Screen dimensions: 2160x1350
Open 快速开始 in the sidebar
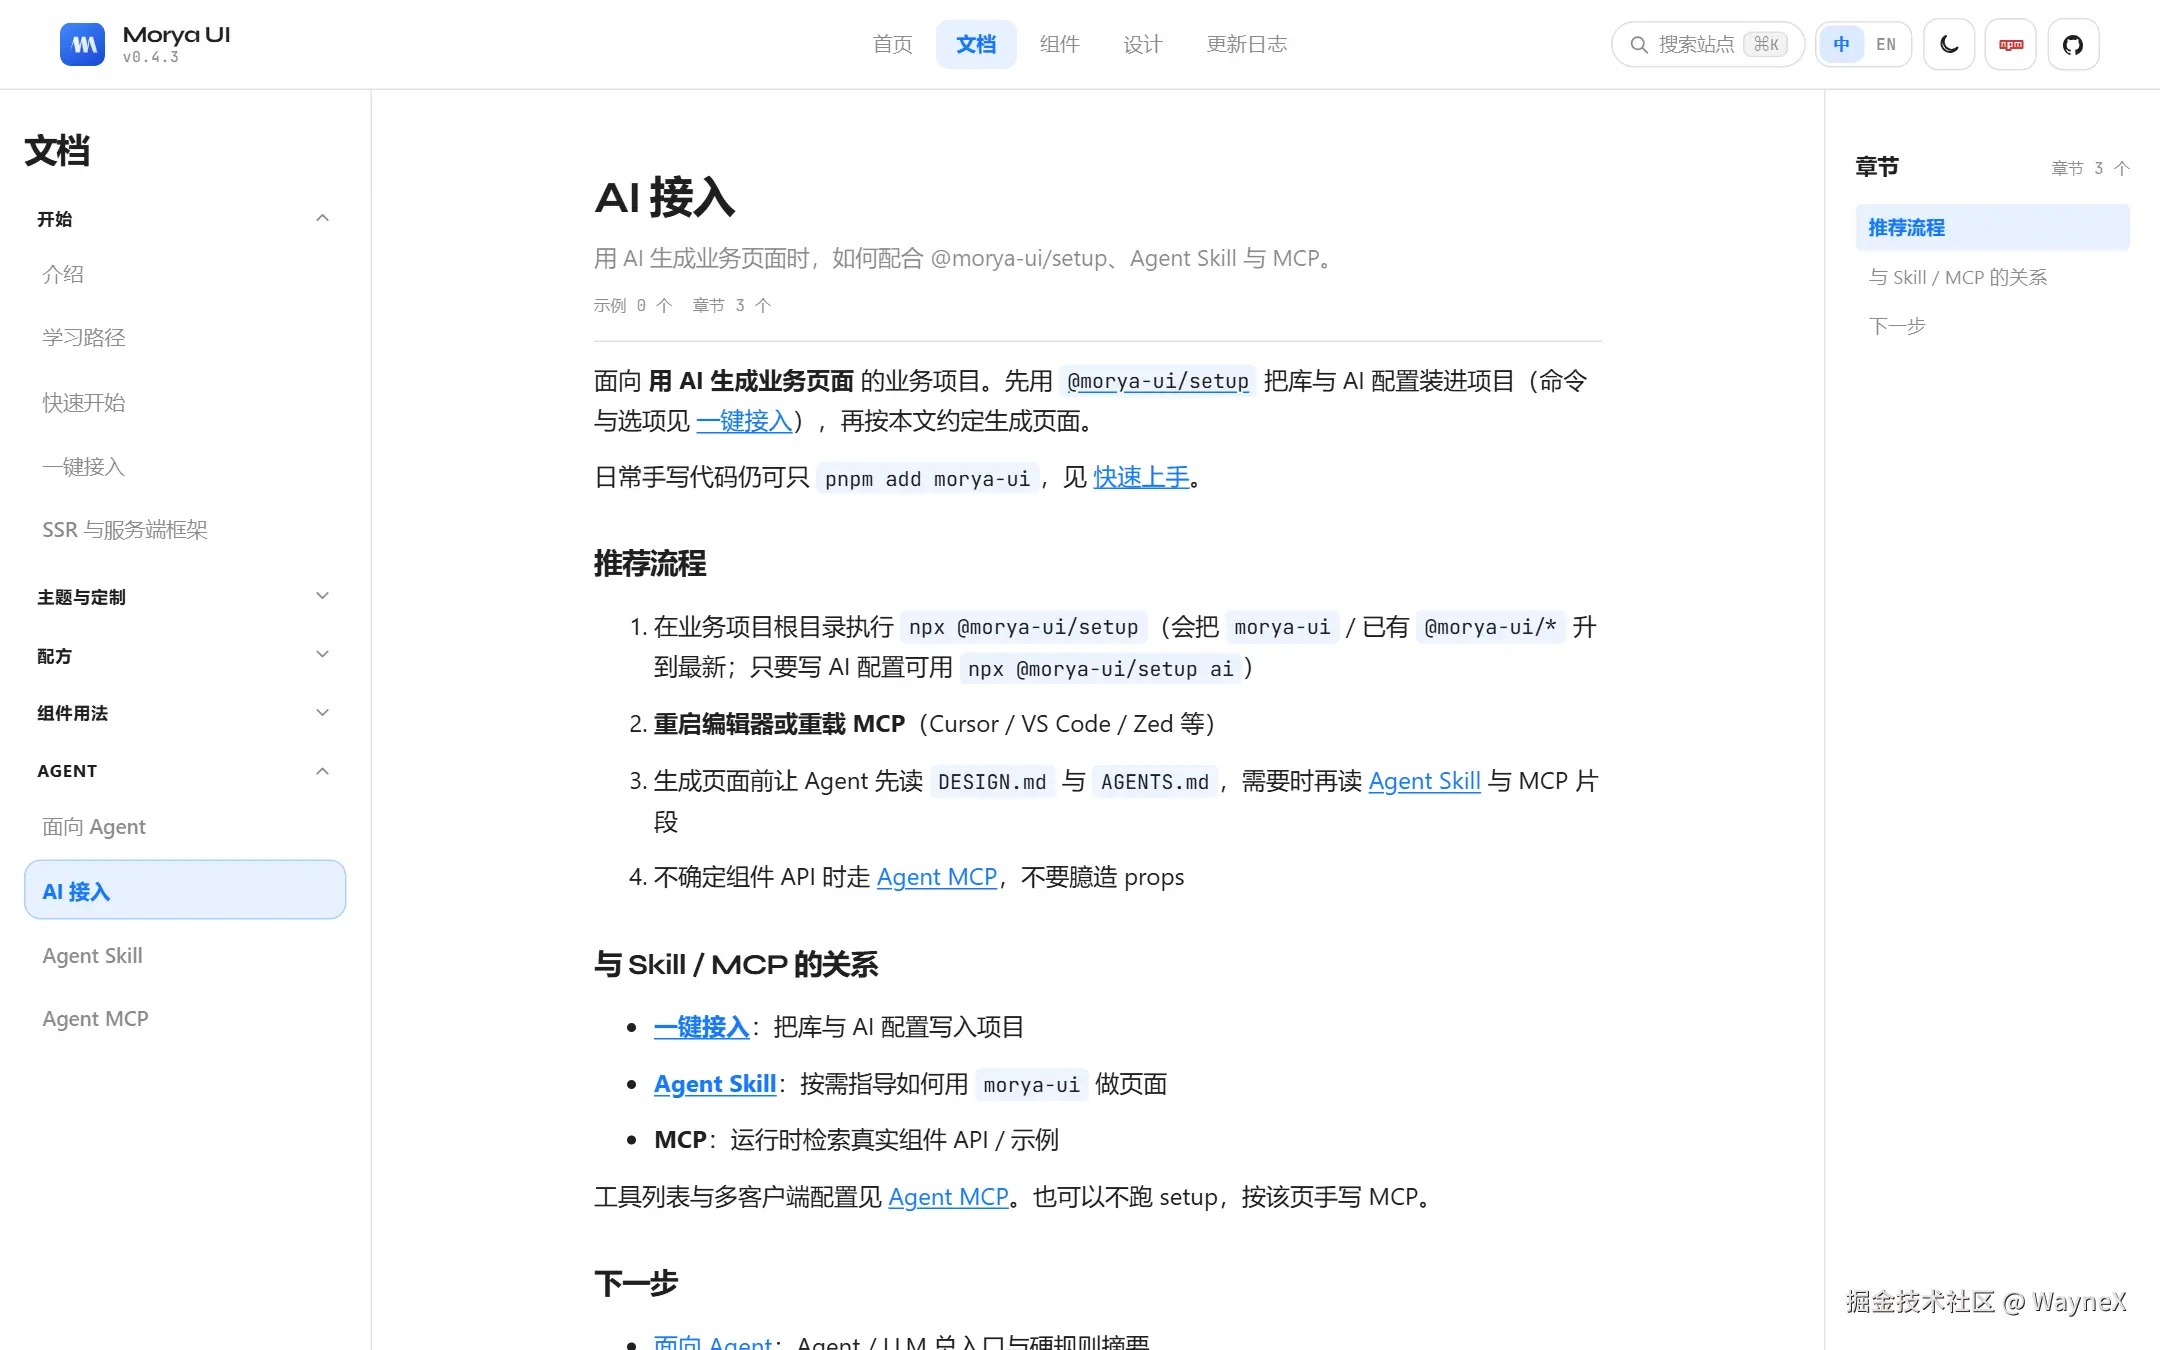pos(84,402)
